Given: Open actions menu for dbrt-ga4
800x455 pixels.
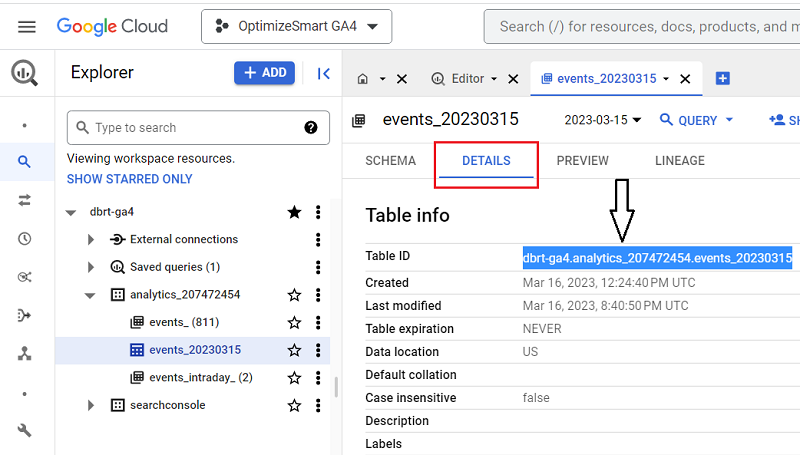Looking at the screenshot, I should pos(318,212).
